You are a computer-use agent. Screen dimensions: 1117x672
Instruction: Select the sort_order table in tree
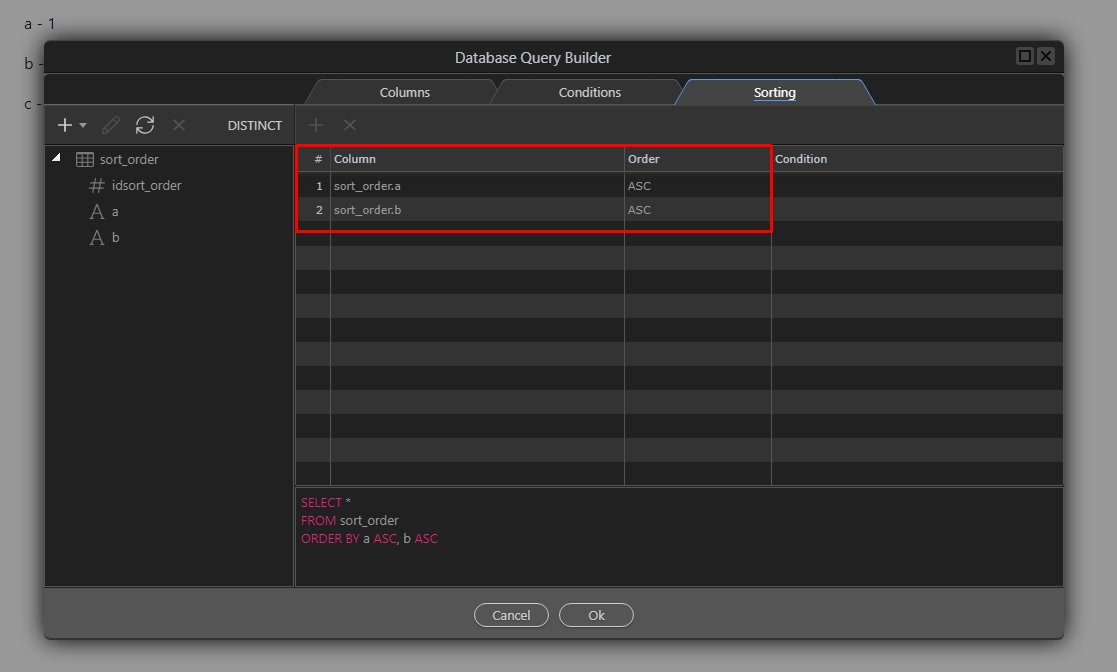click(129, 159)
